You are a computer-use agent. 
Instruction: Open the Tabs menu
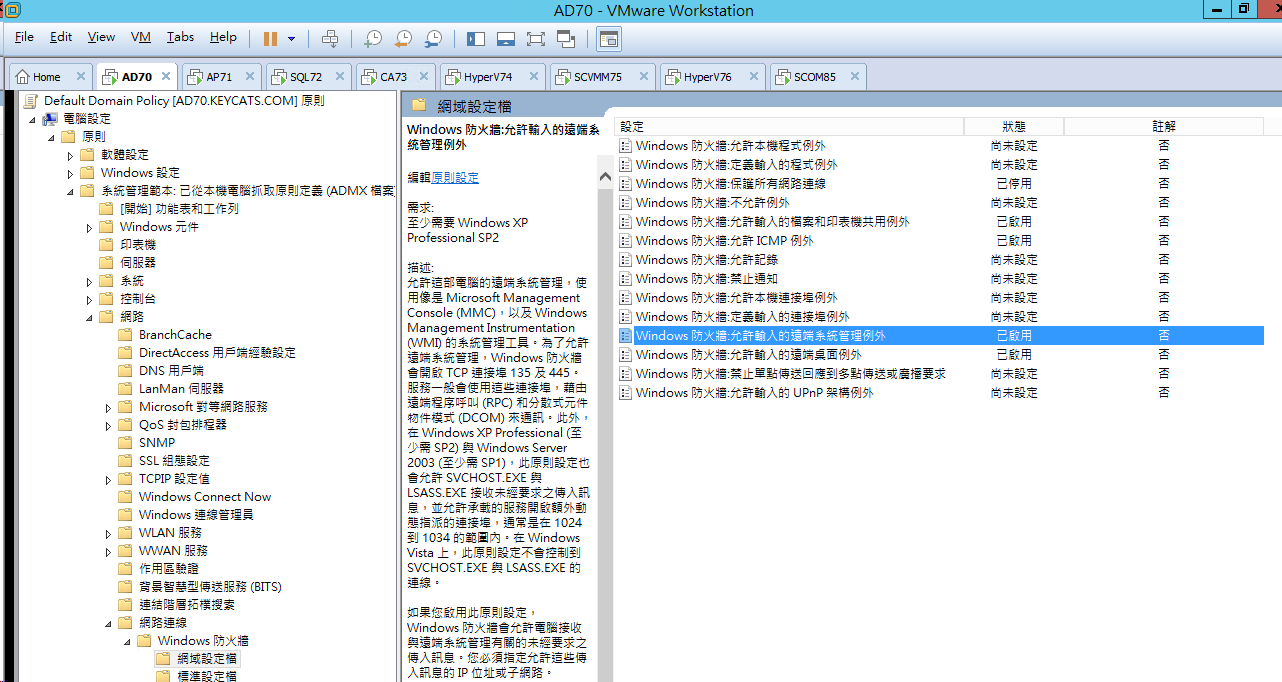180,37
